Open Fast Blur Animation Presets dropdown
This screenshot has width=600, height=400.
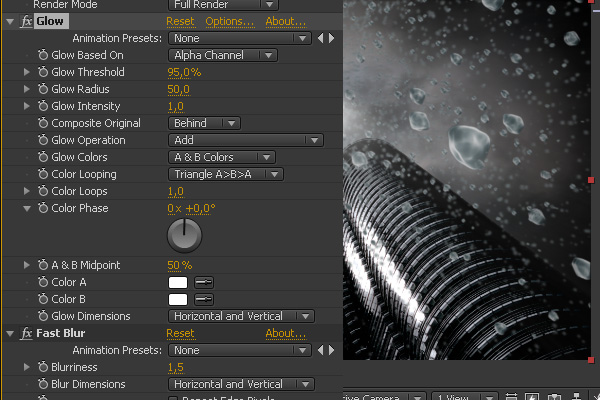pos(240,350)
